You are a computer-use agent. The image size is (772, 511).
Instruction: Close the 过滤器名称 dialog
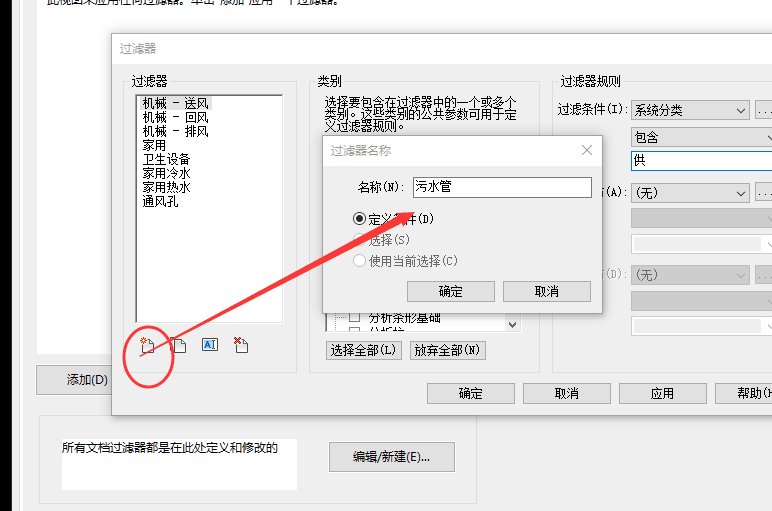586,150
